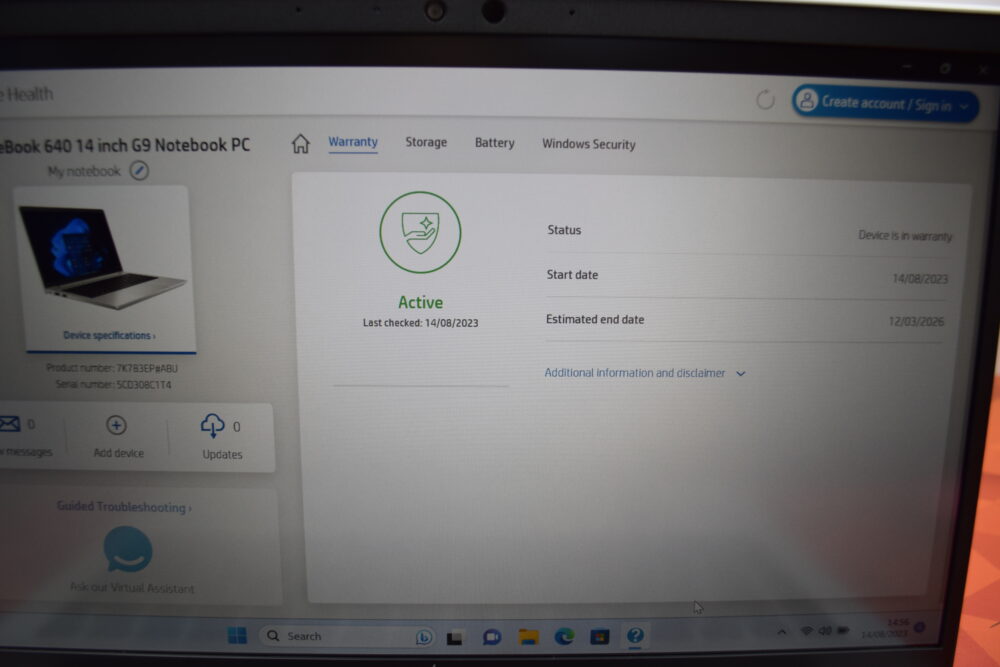Click the Add device label

119,453
